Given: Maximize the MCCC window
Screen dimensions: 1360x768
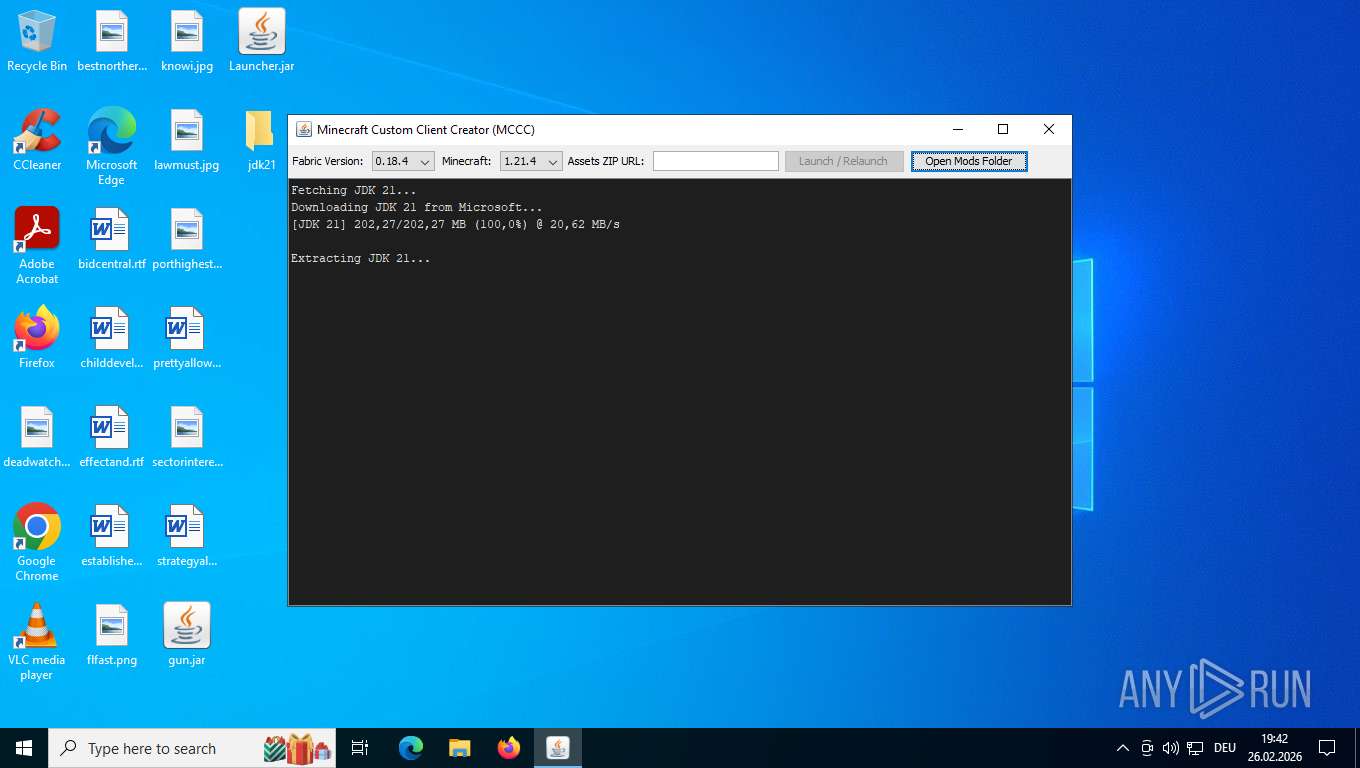Looking at the screenshot, I should (1003, 129).
